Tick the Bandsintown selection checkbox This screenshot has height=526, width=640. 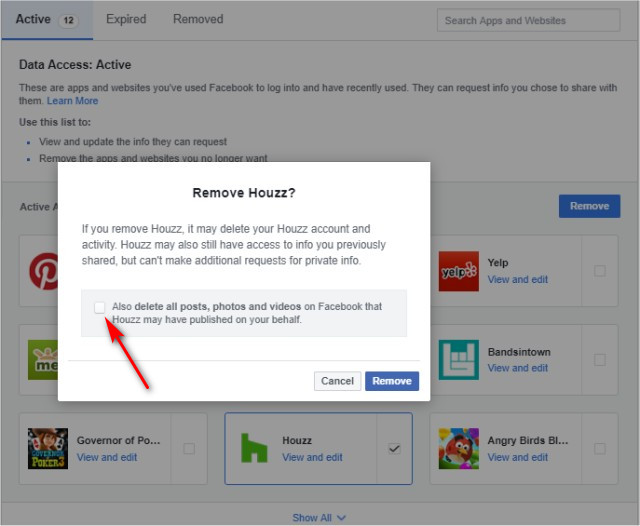(x=599, y=360)
